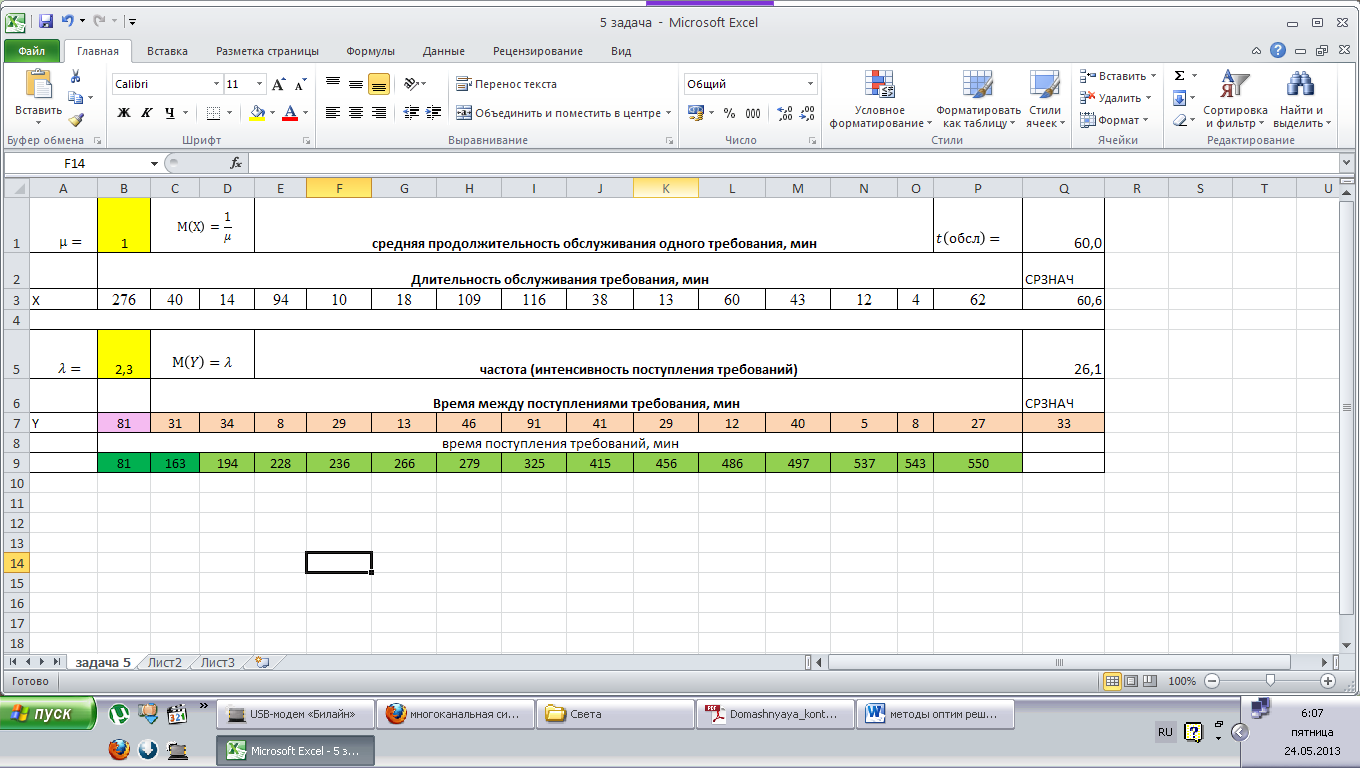Click the decrease indent icon
Image resolution: width=1360 pixels, height=768 pixels.
click(x=411, y=113)
